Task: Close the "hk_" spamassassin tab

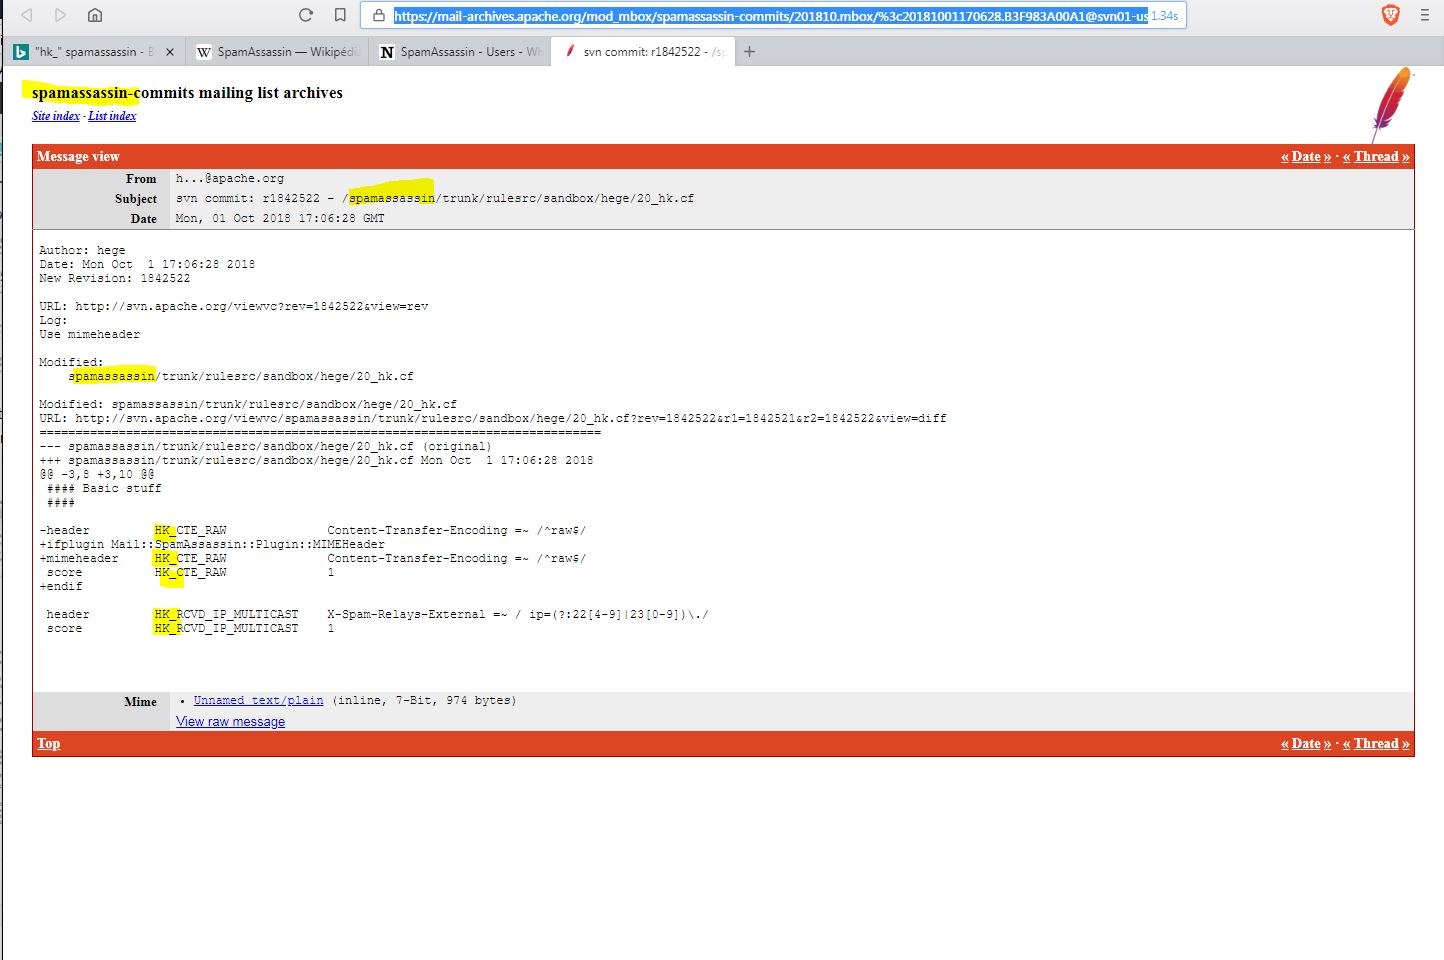Action: coord(170,52)
